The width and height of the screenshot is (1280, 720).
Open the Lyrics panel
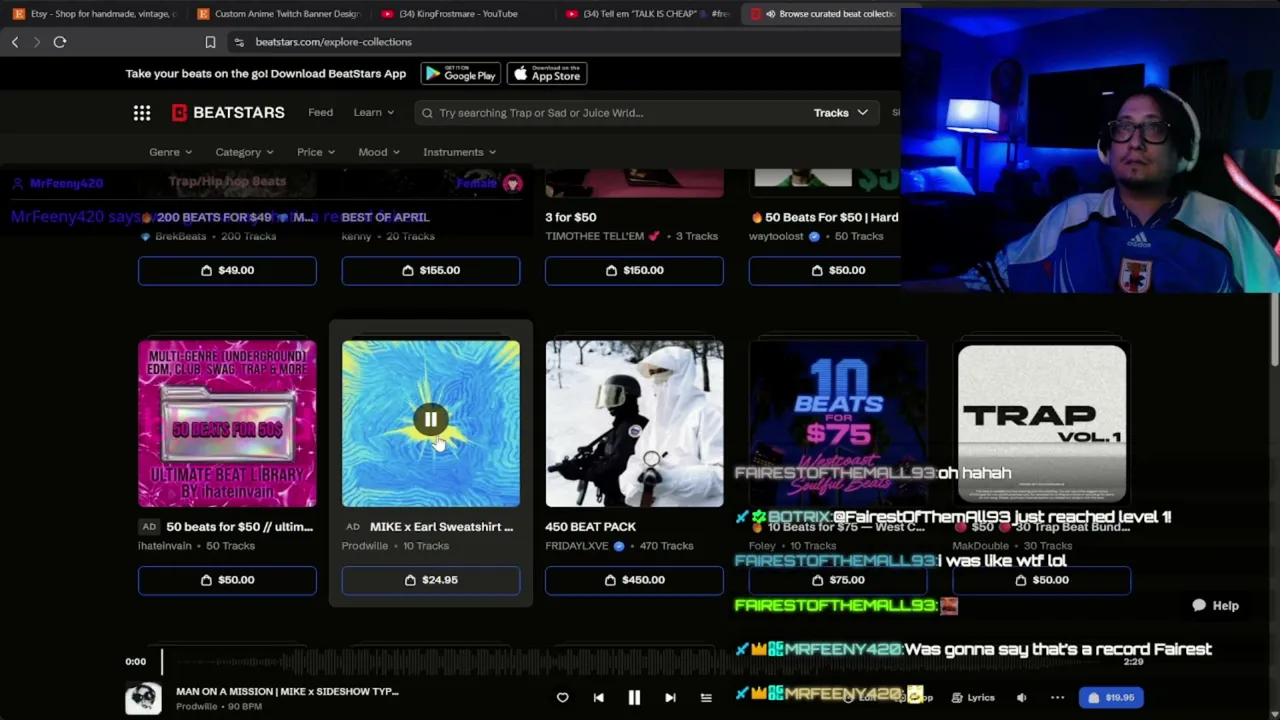click(x=973, y=698)
